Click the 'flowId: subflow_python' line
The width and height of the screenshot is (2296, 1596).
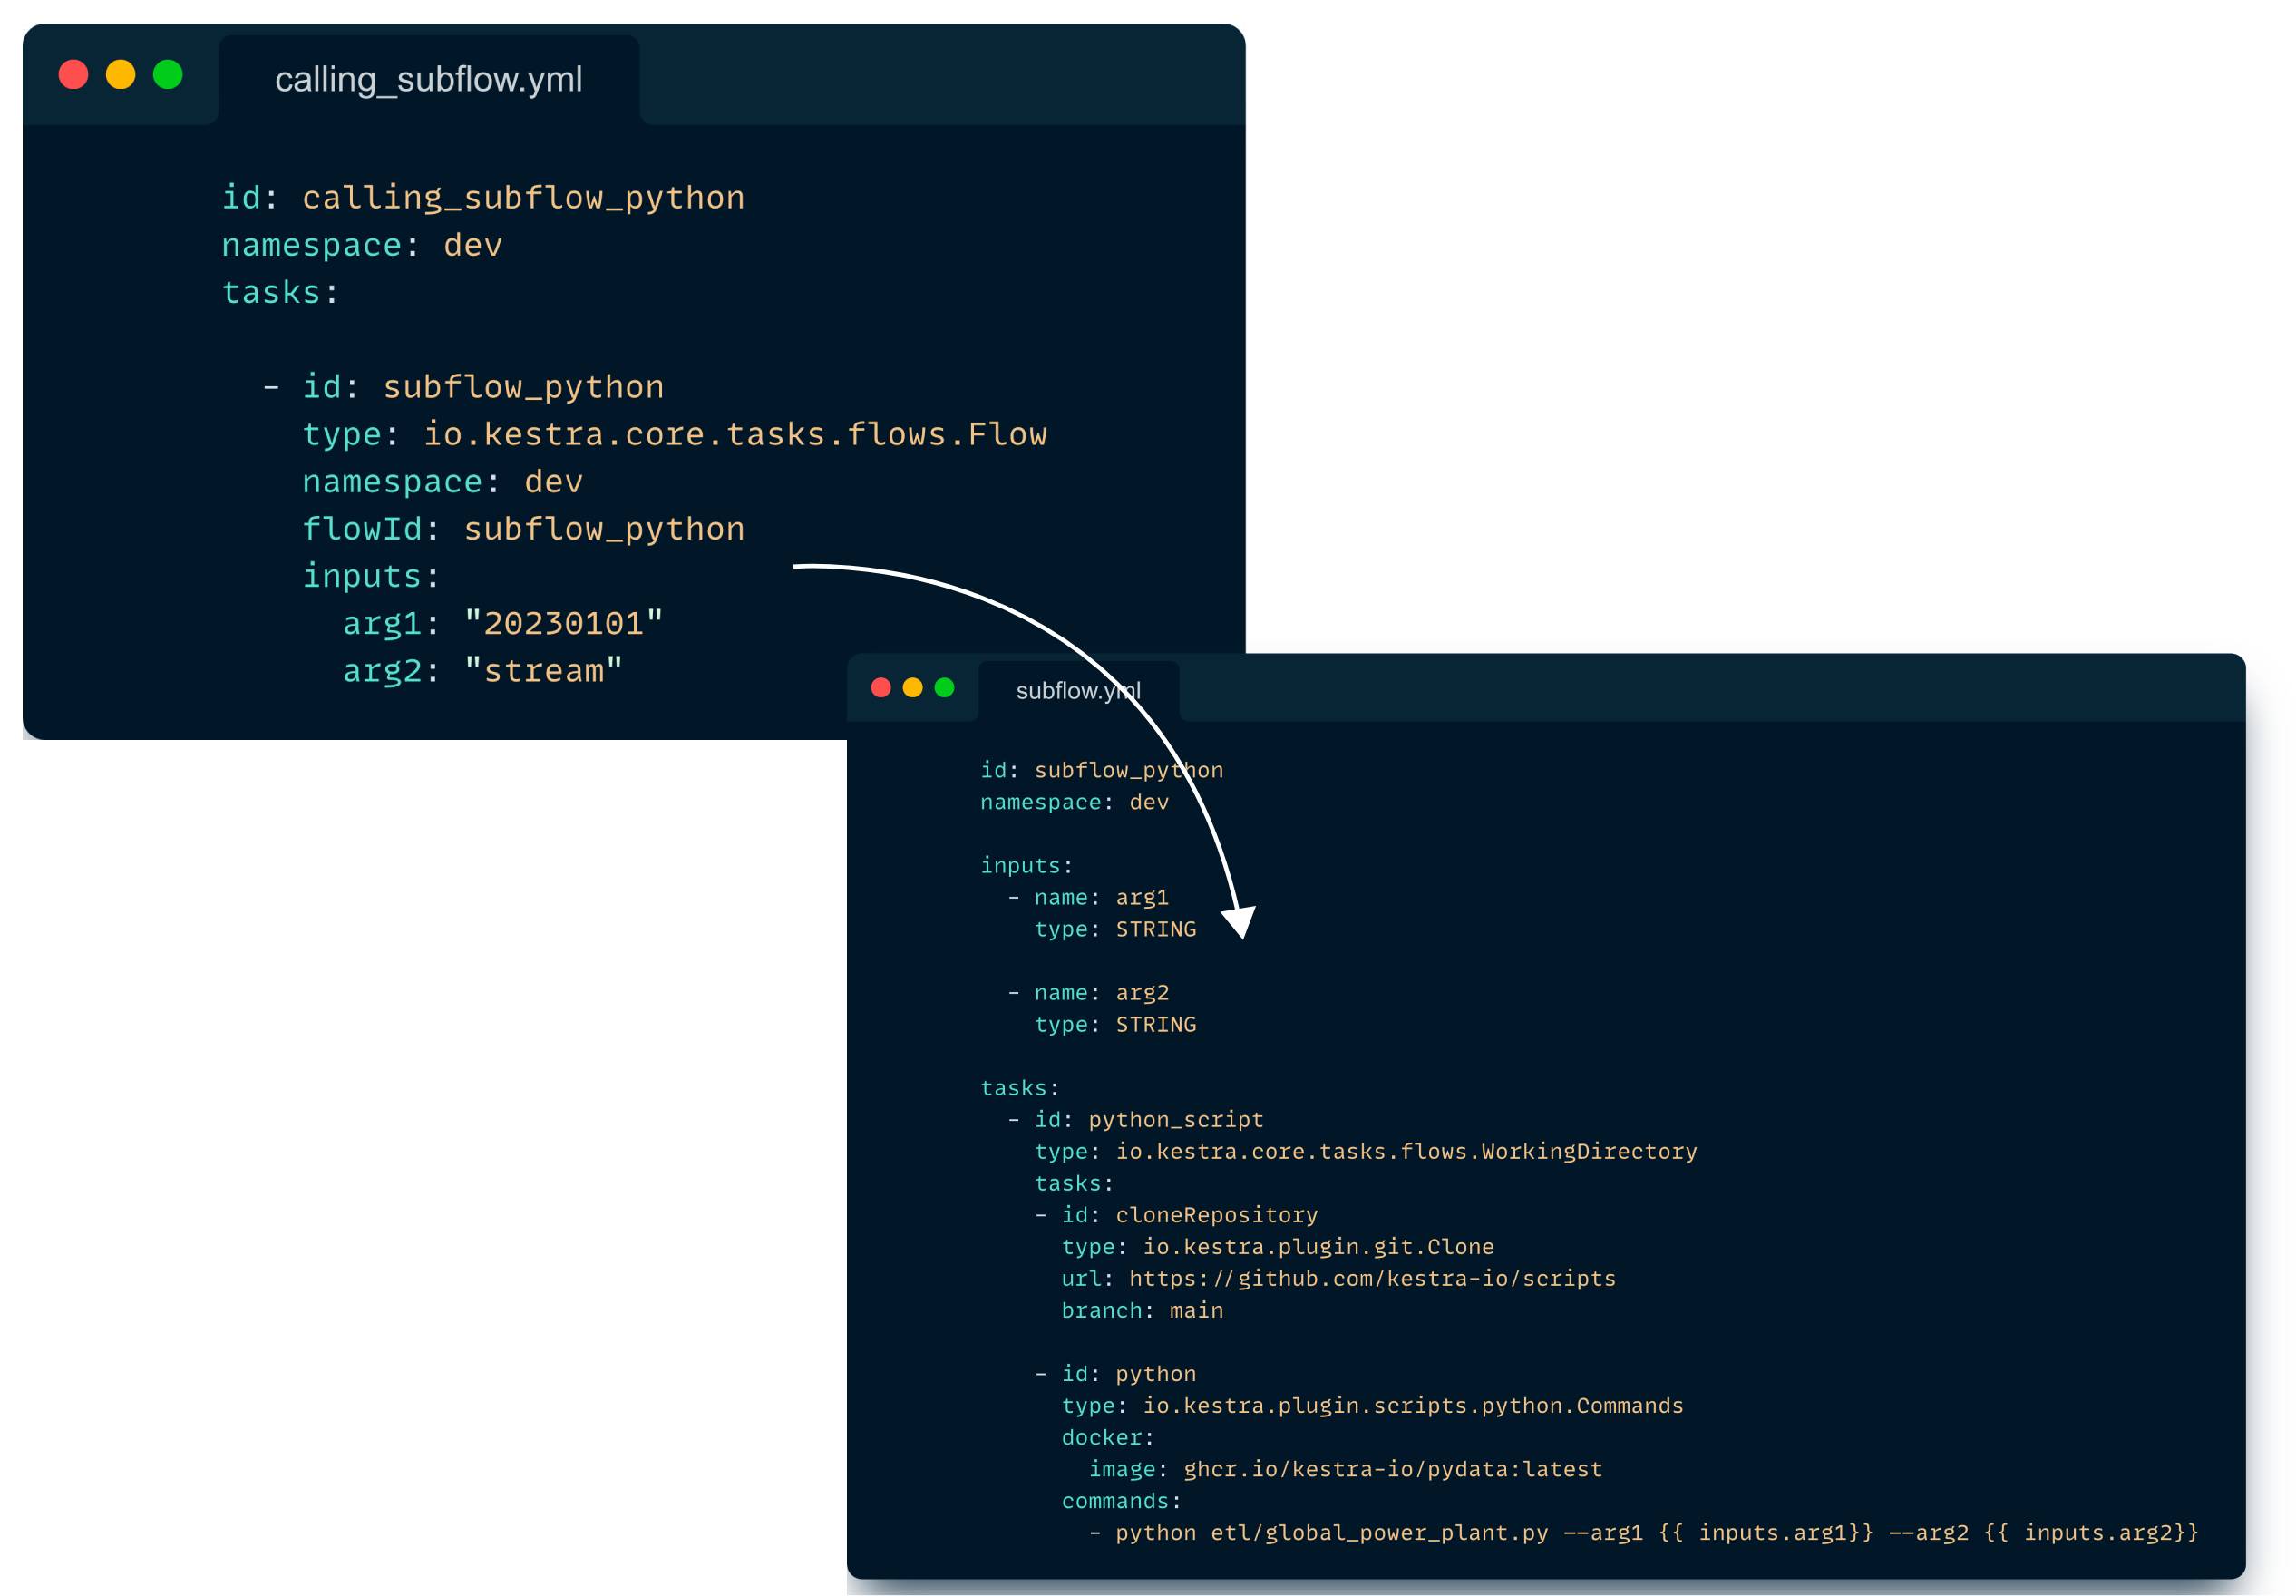click(x=524, y=529)
